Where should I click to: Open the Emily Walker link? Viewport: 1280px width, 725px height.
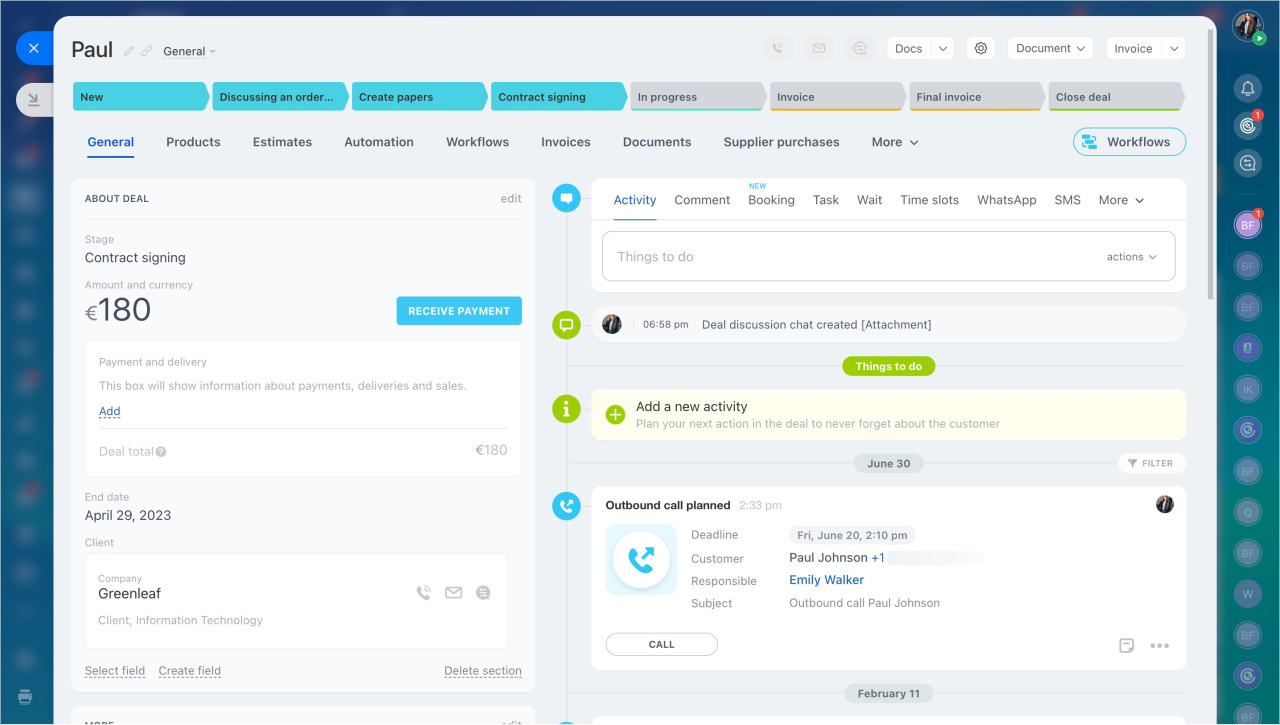(826, 580)
